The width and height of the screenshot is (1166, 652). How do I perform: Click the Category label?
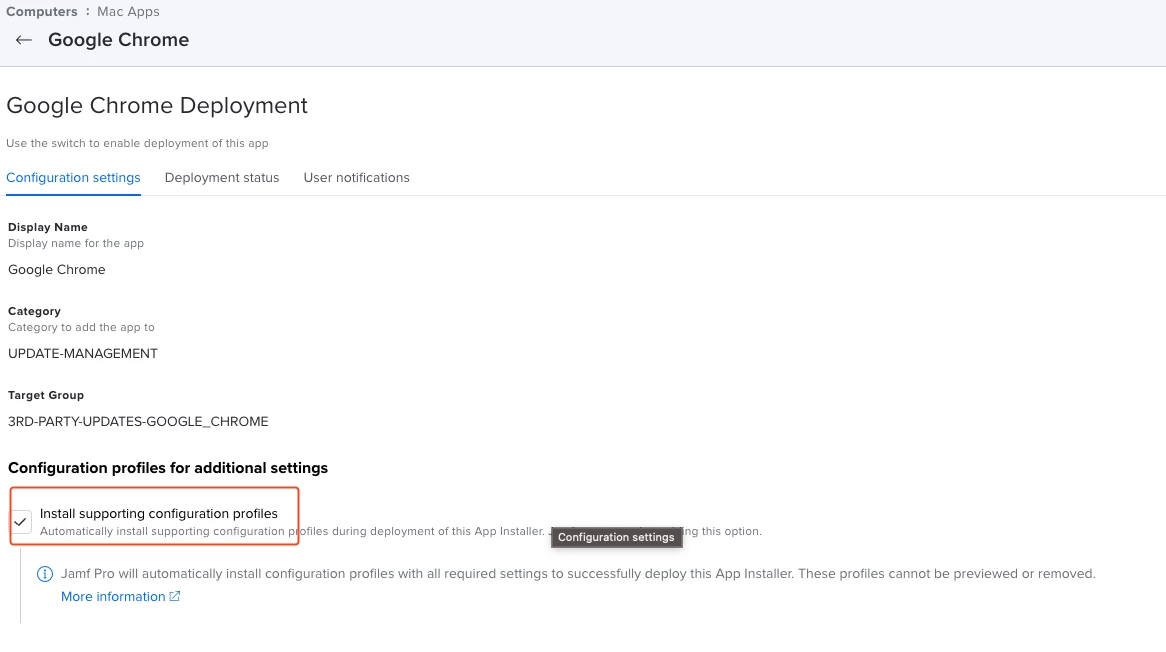(34, 311)
